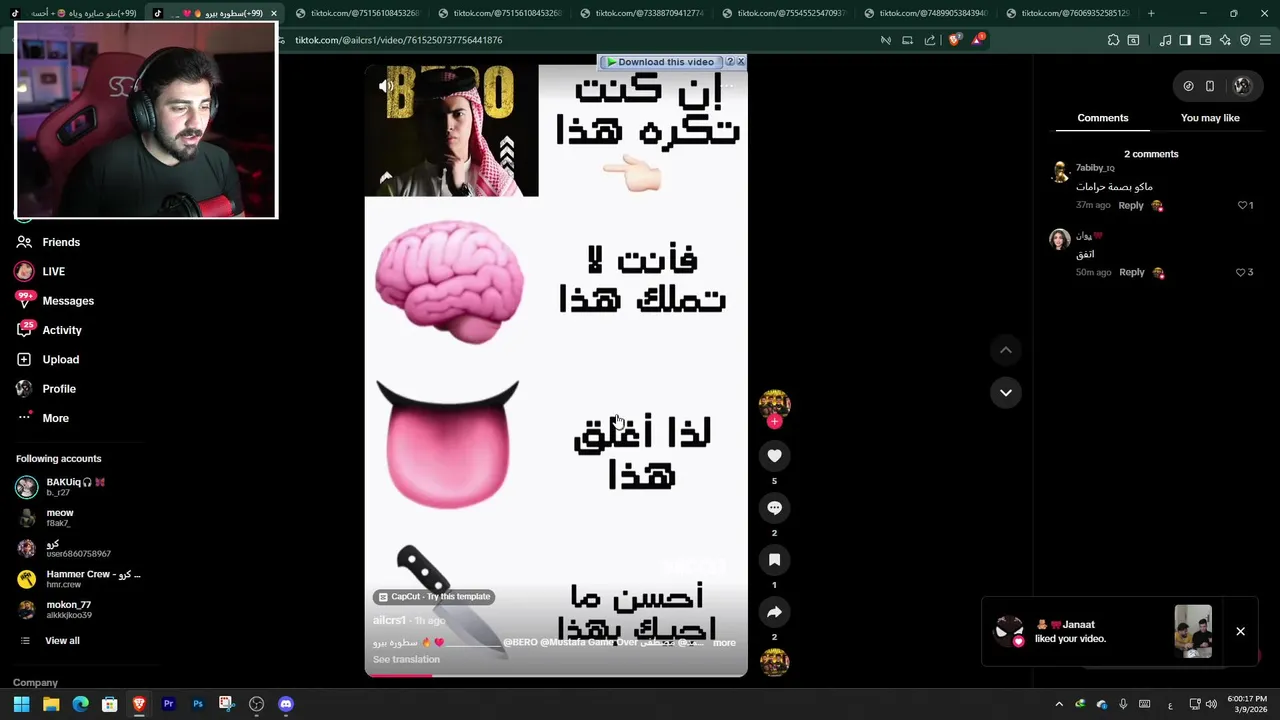1280x720 pixels.
Task: Open a new browser tab
Action: click(x=1151, y=13)
